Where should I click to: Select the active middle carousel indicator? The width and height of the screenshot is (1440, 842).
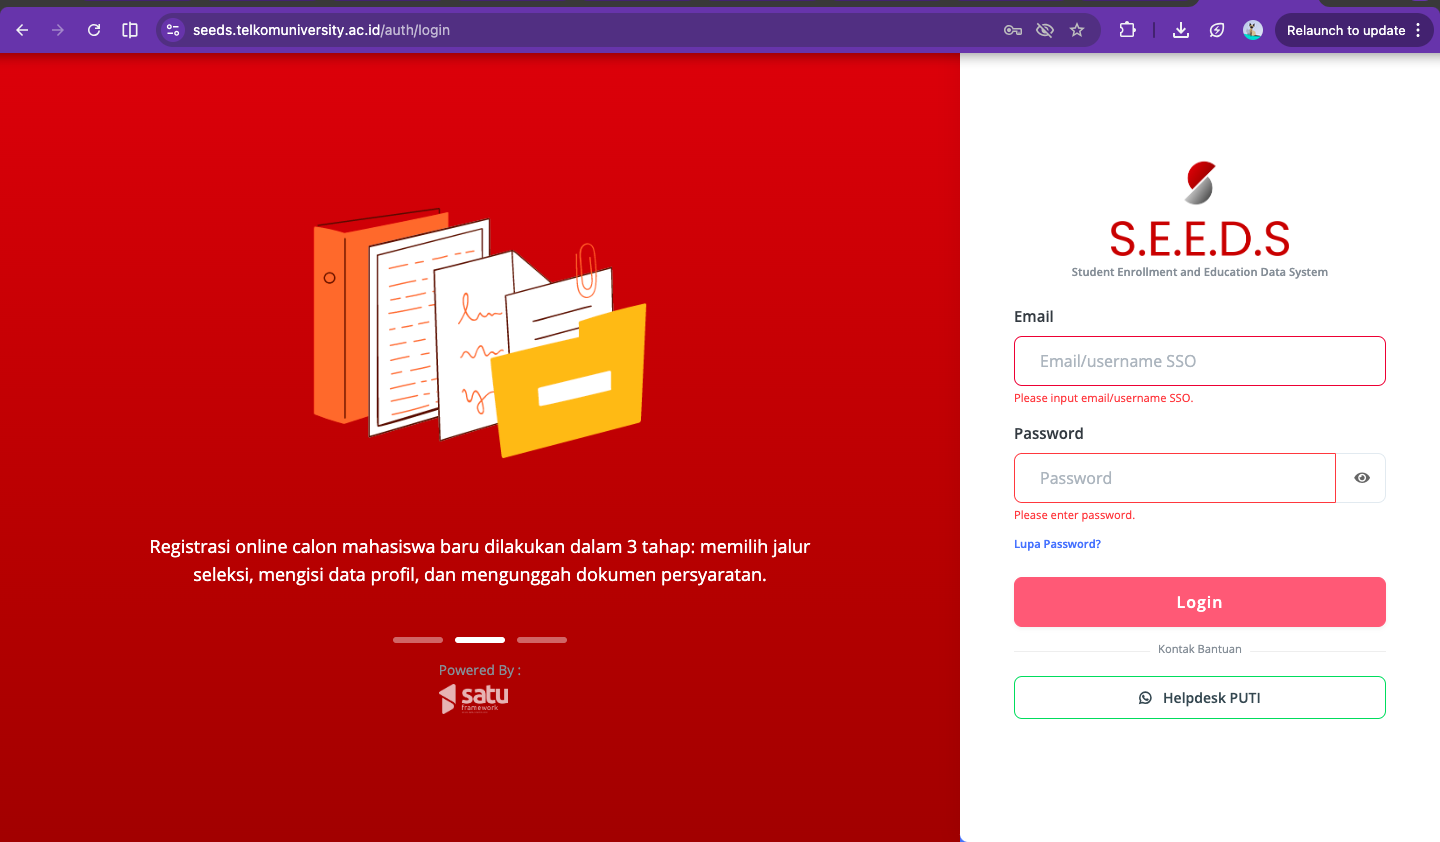[480, 640]
